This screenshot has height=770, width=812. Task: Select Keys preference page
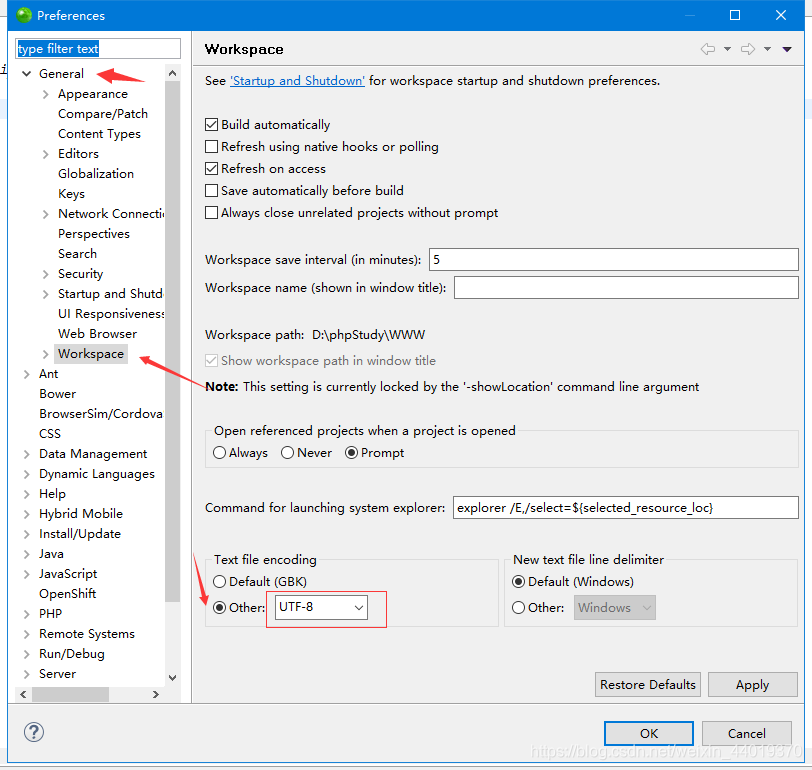[x=71, y=194]
